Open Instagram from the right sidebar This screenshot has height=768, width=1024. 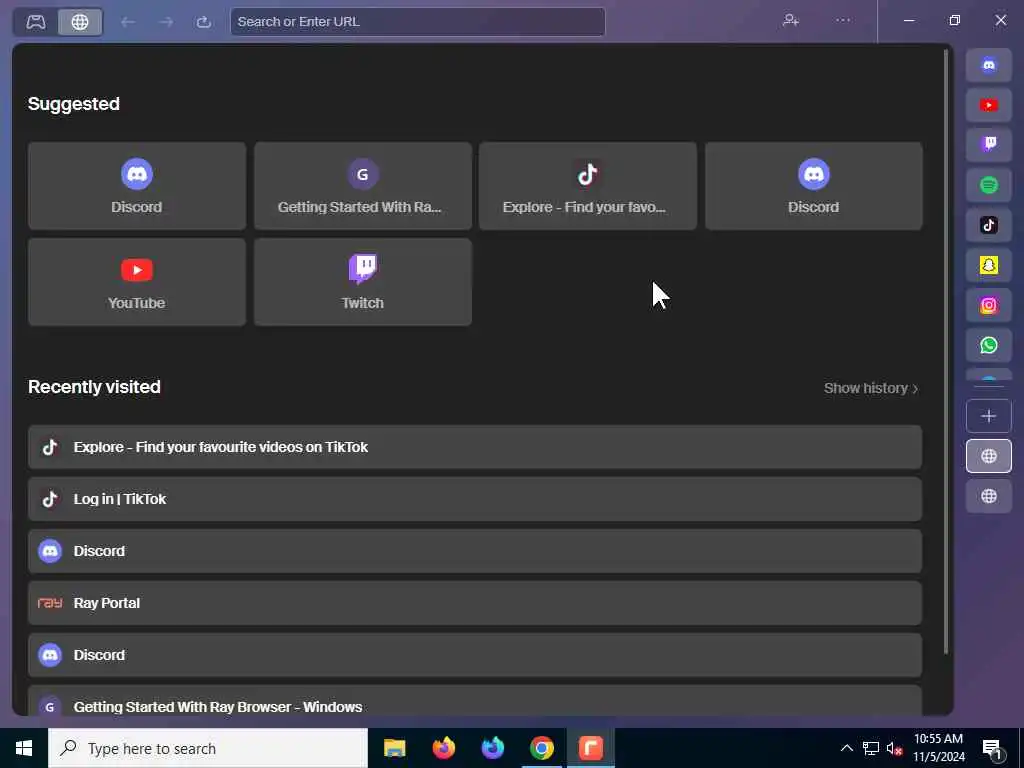click(x=989, y=305)
